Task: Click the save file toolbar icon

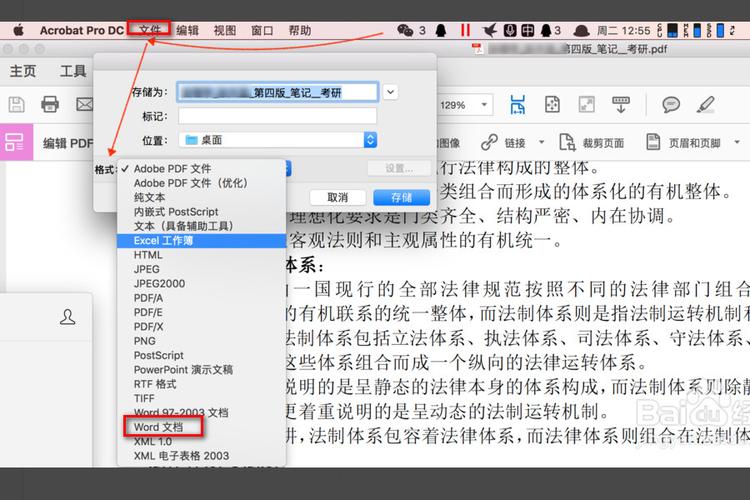Action: tap(17, 104)
